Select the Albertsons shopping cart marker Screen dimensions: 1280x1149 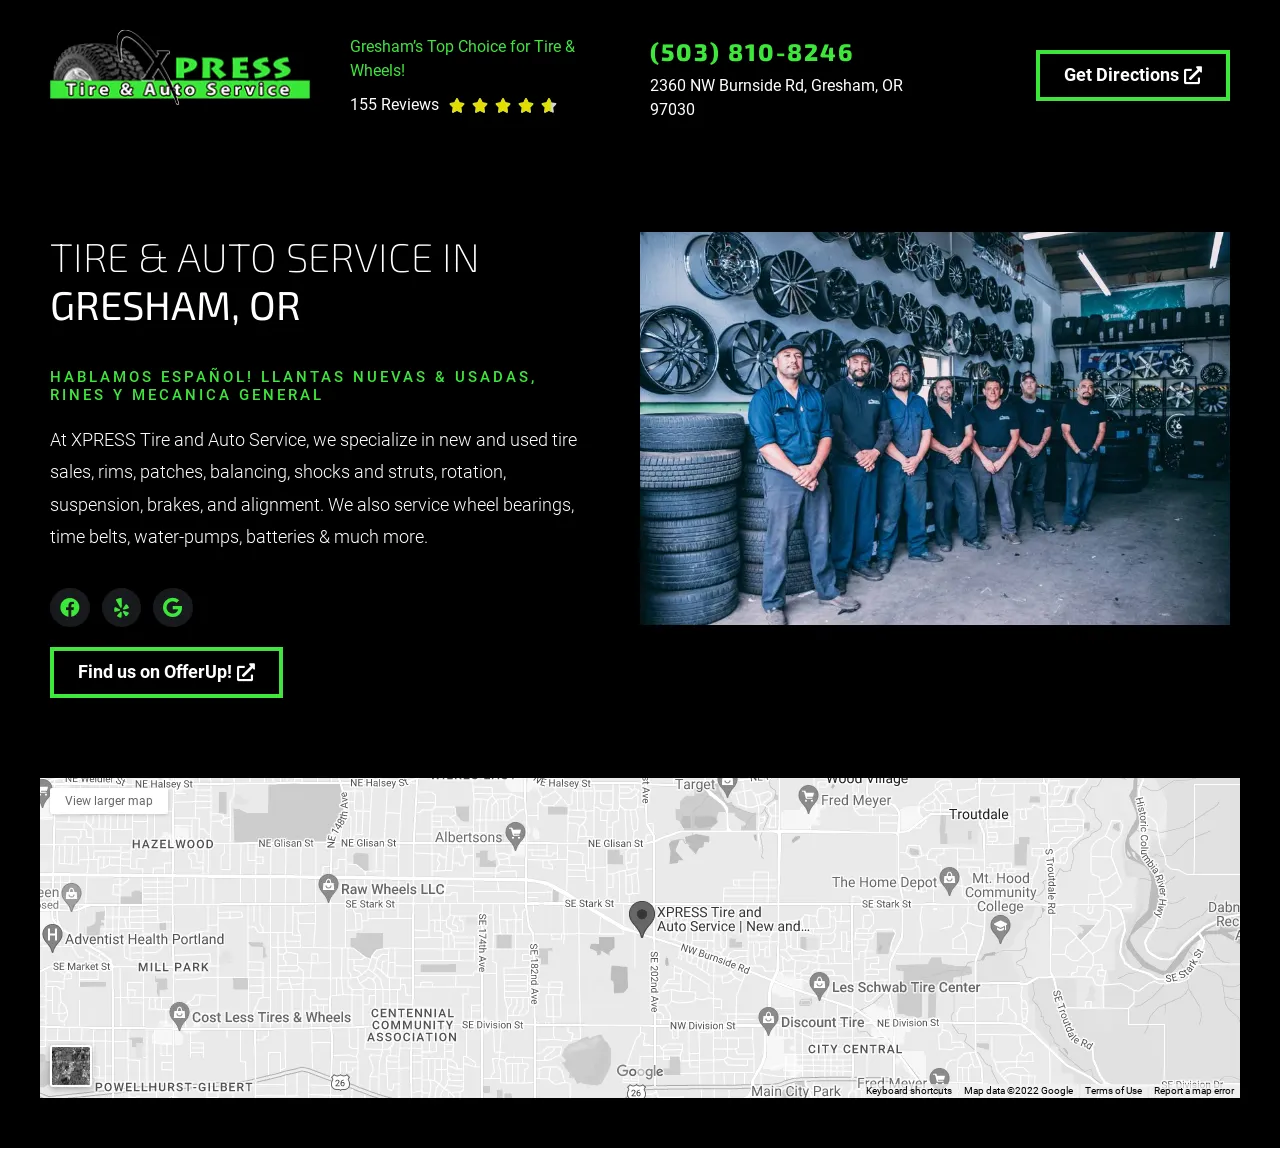(516, 835)
